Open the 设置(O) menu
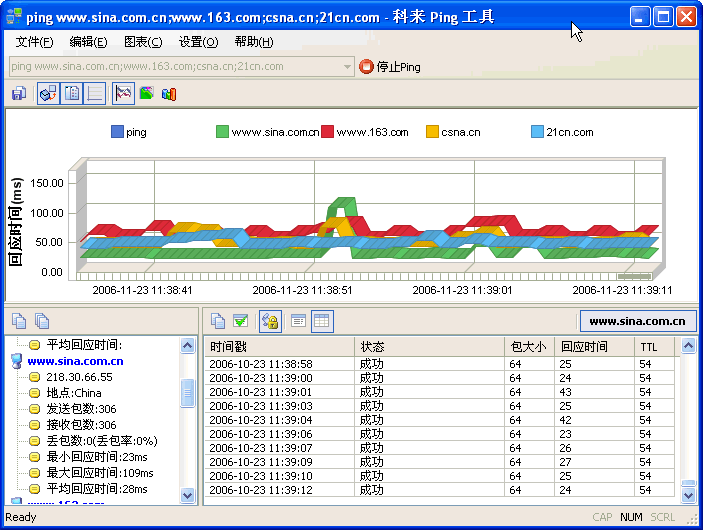The width and height of the screenshot is (703, 530). click(x=198, y=41)
